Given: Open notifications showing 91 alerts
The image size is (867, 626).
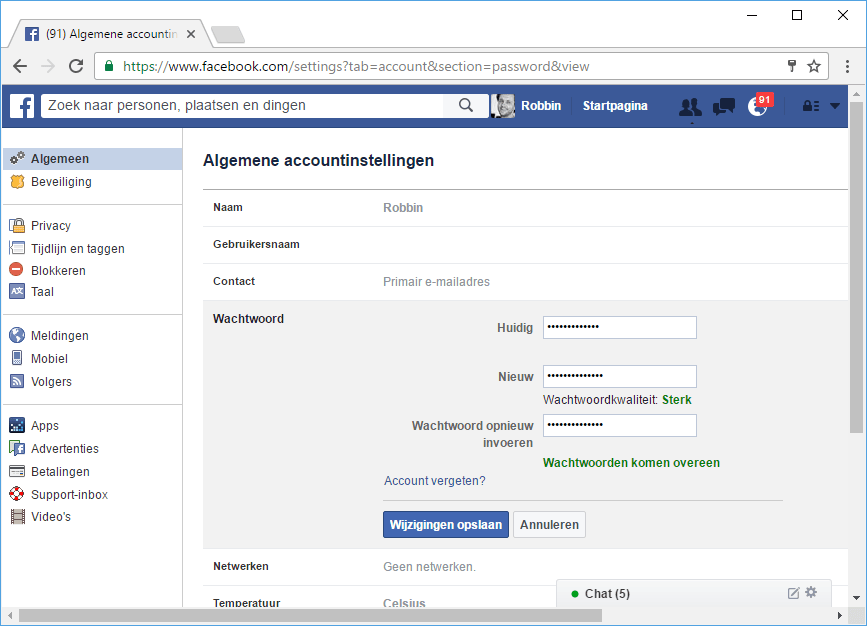Looking at the screenshot, I should [757, 106].
